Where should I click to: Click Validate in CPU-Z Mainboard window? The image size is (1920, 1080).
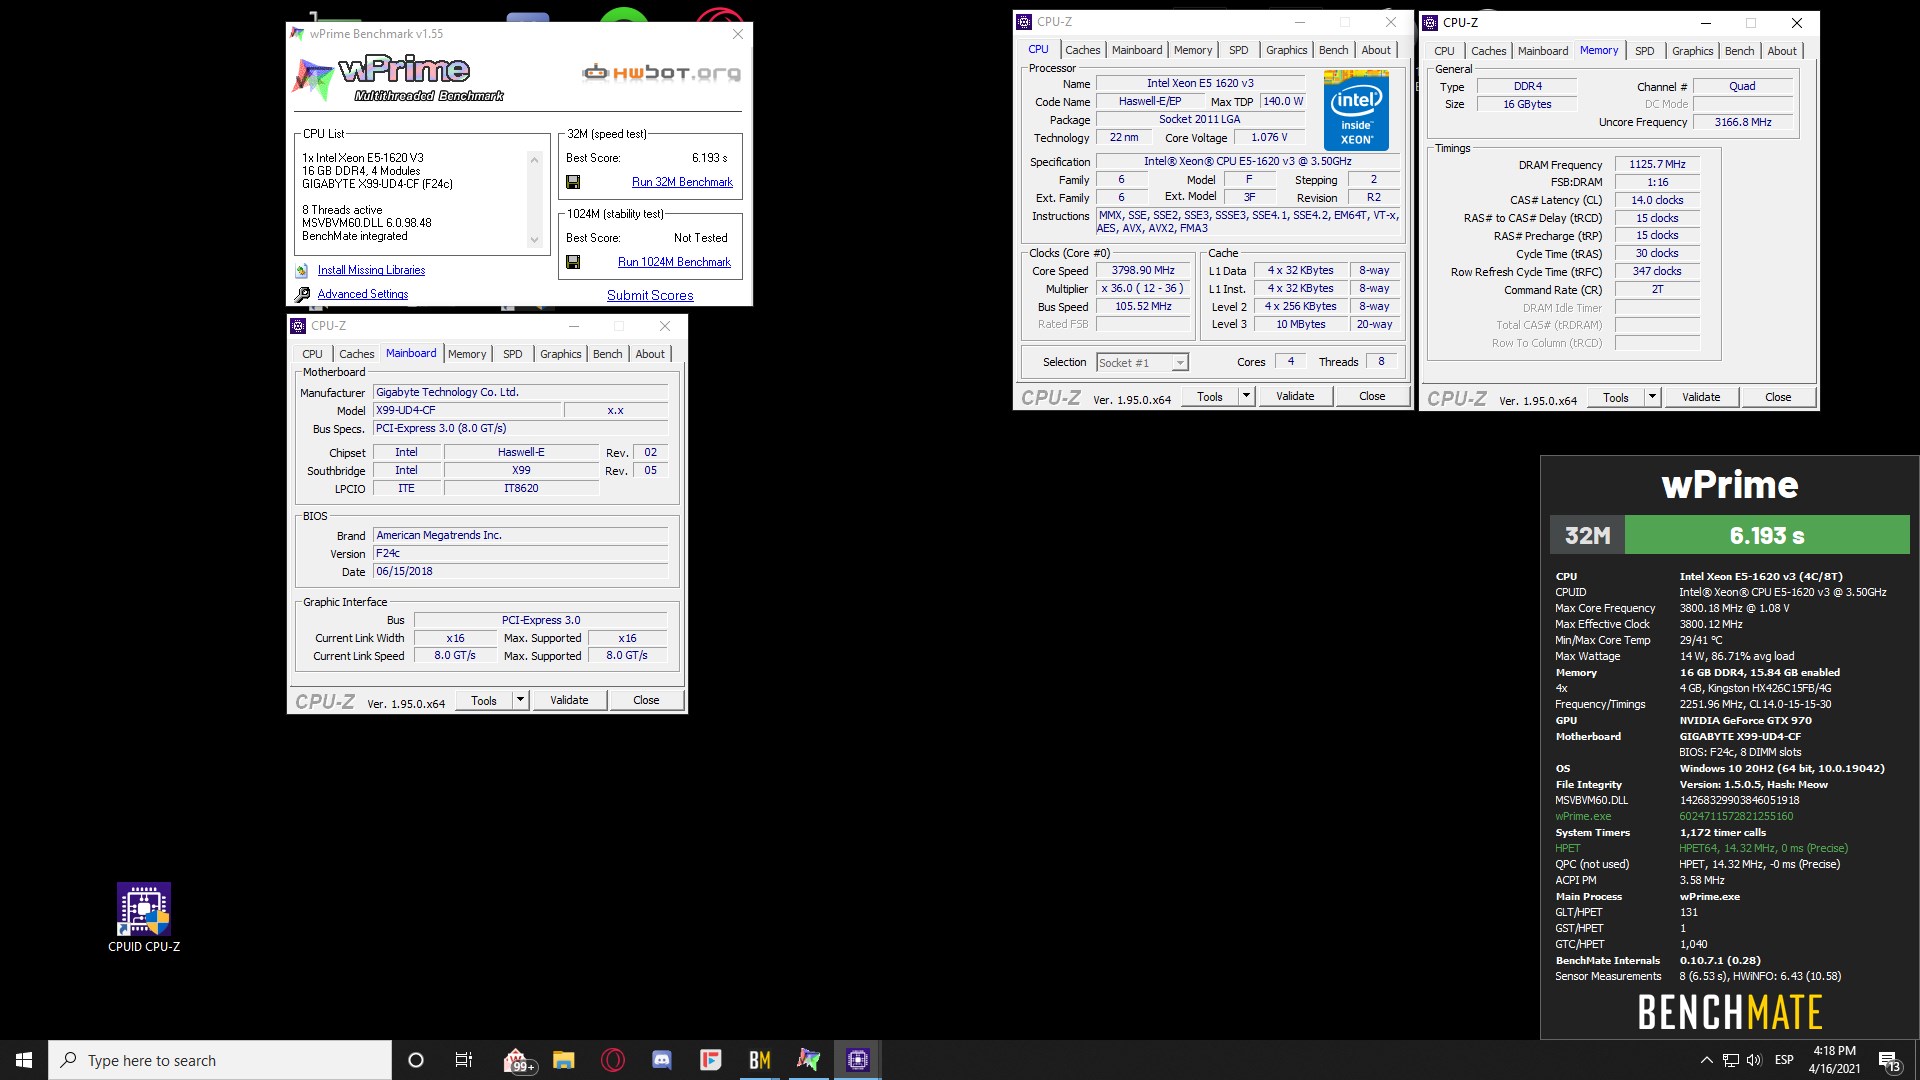(x=569, y=700)
